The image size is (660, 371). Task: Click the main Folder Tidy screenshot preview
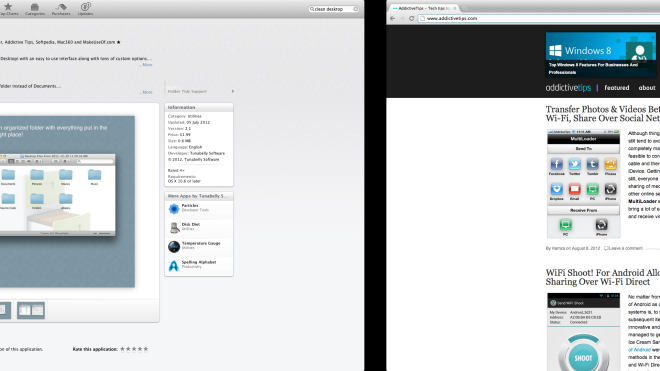click(x=67, y=201)
